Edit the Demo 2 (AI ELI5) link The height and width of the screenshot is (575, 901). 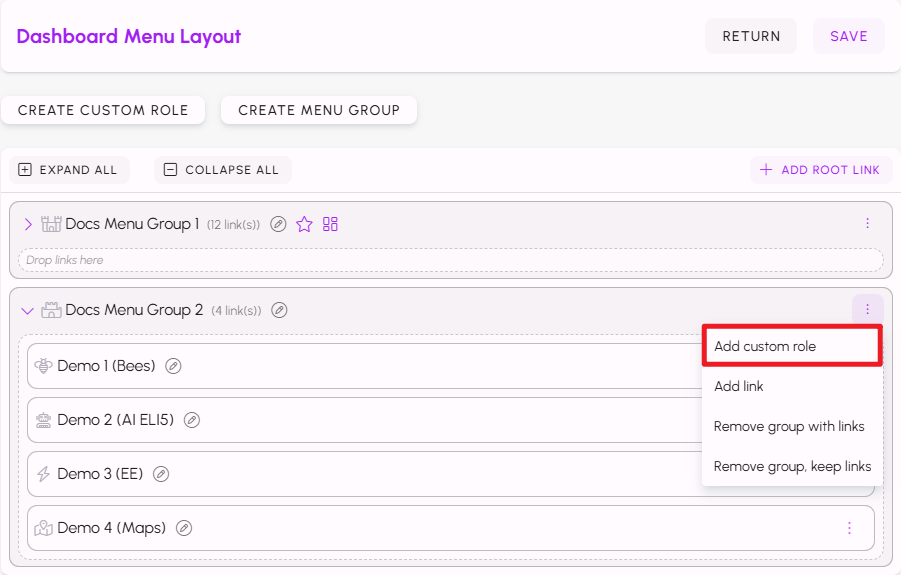click(x=192, y=420)
